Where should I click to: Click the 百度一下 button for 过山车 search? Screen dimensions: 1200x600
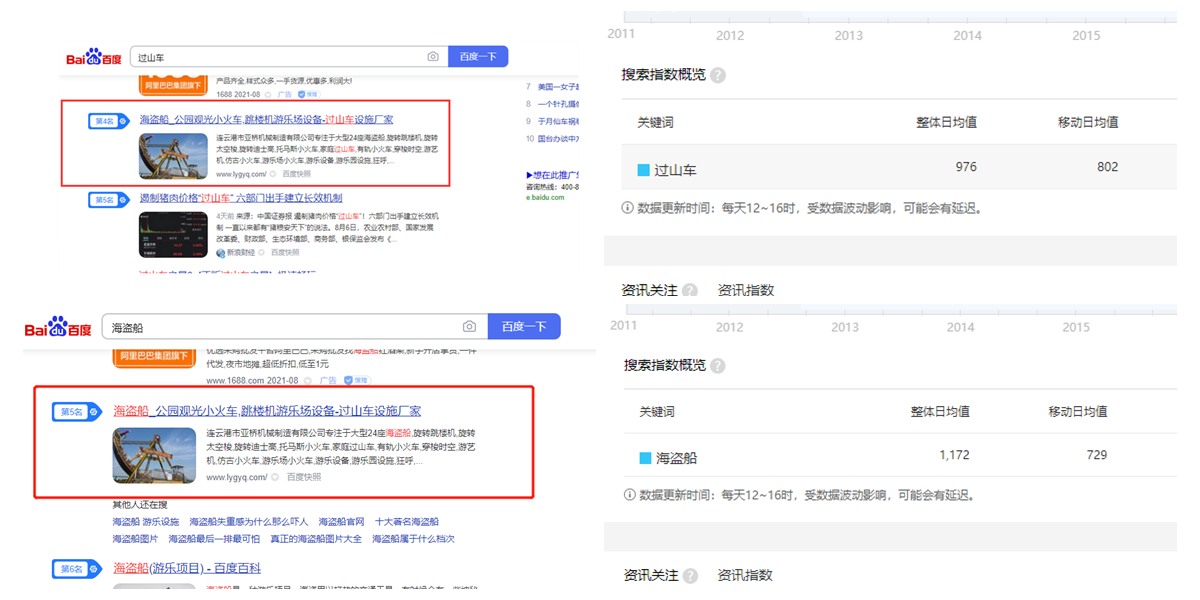pyautogui.click(x=478, y=57)
